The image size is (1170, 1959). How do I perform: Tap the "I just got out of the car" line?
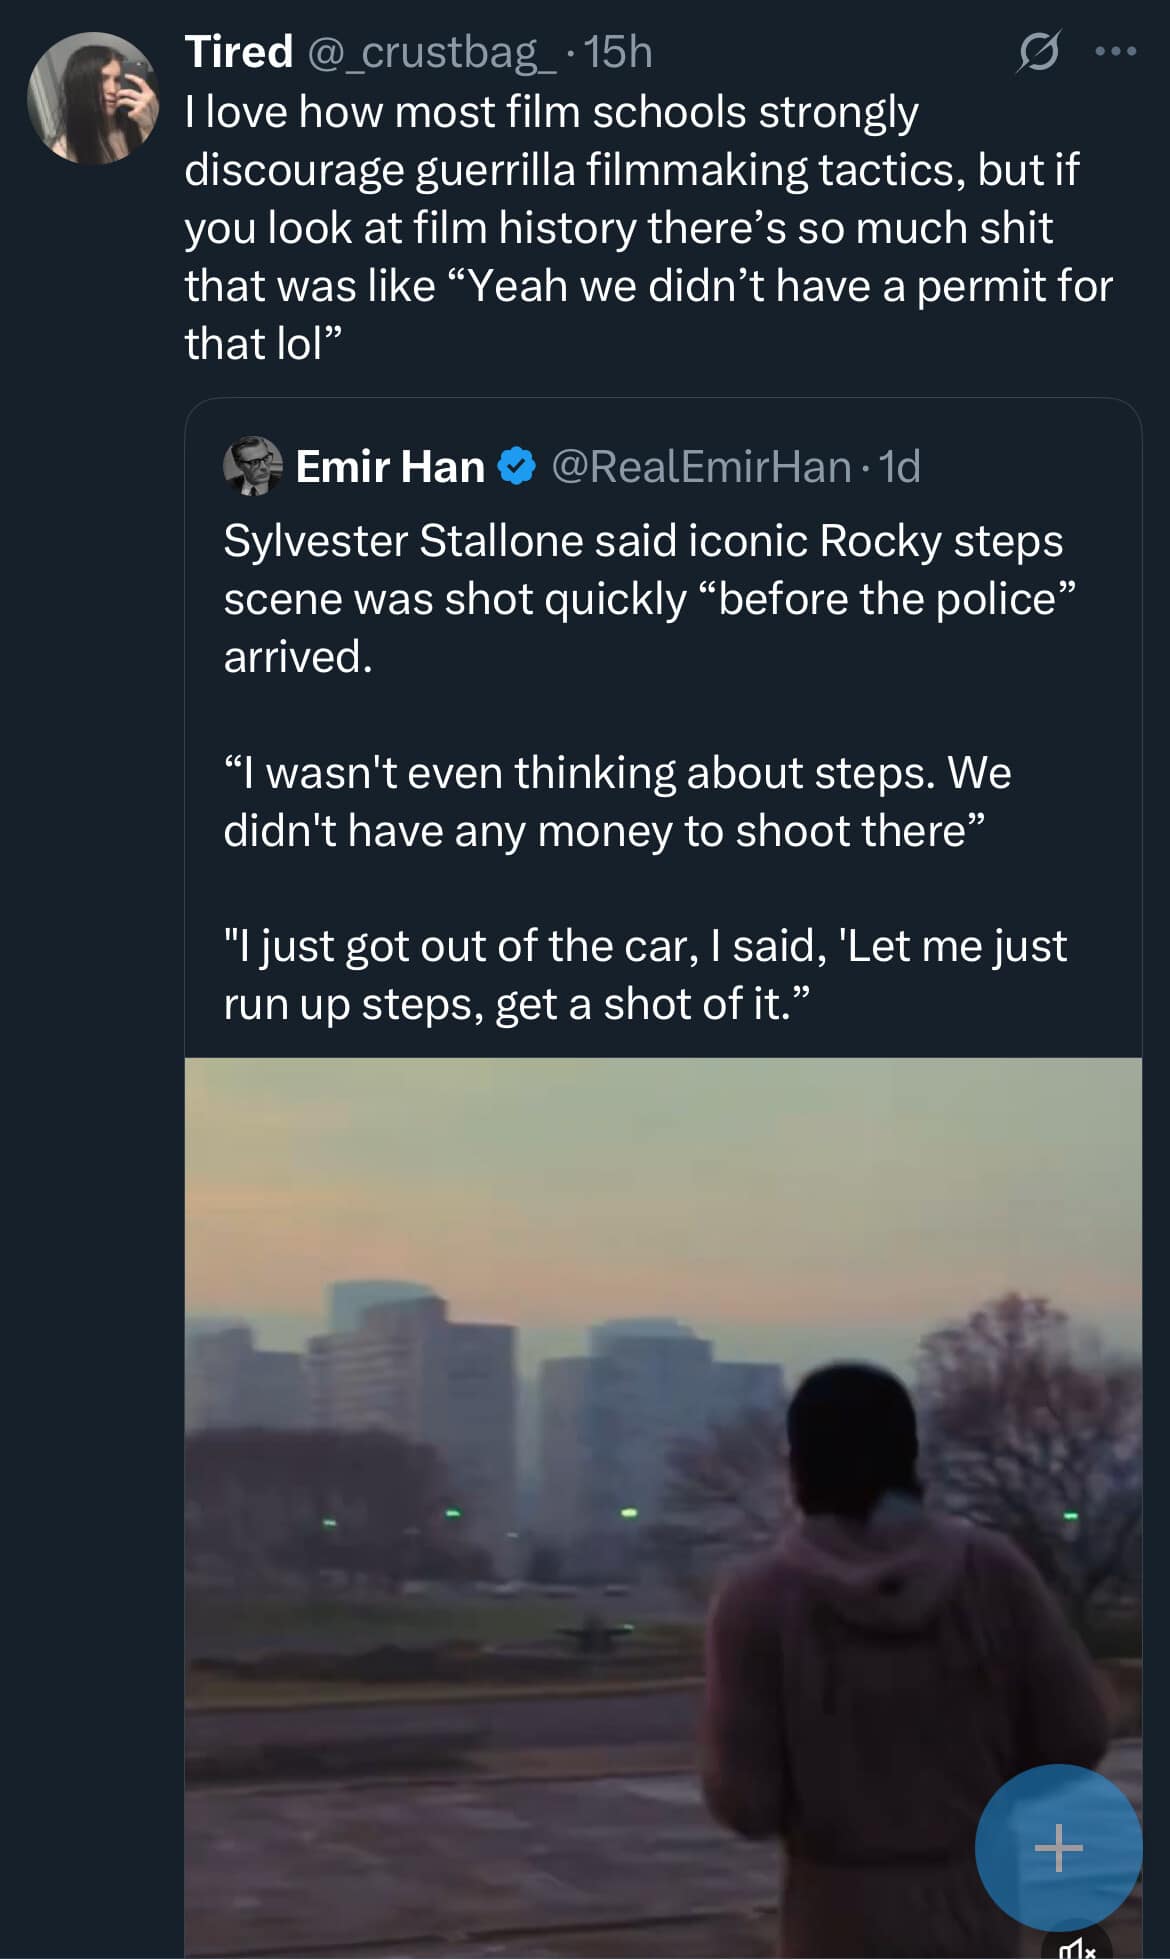645,975
